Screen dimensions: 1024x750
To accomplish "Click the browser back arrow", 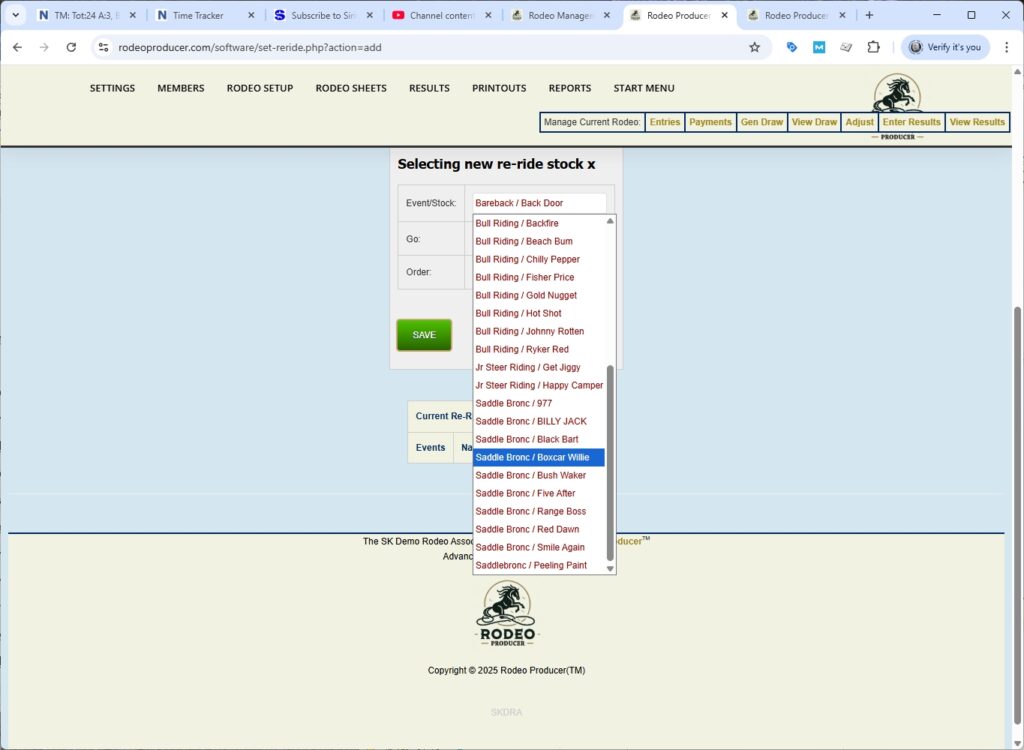I will coord(17,47).
